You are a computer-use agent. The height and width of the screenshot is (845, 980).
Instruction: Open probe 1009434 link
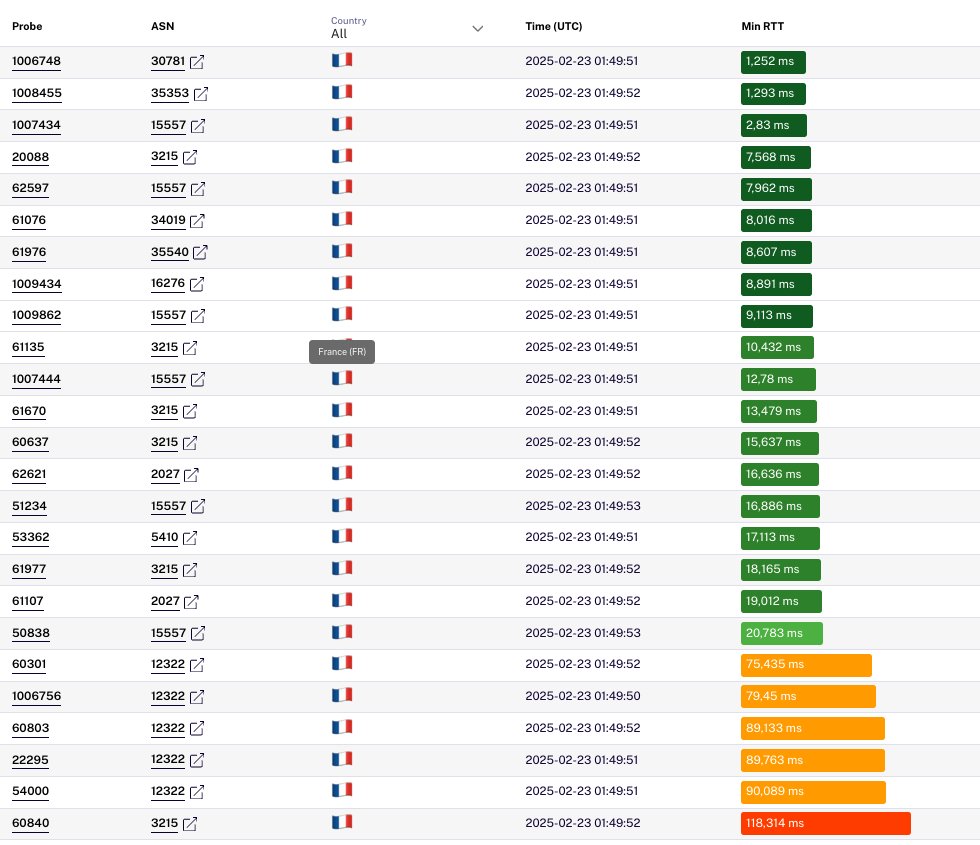click(37, 284)
